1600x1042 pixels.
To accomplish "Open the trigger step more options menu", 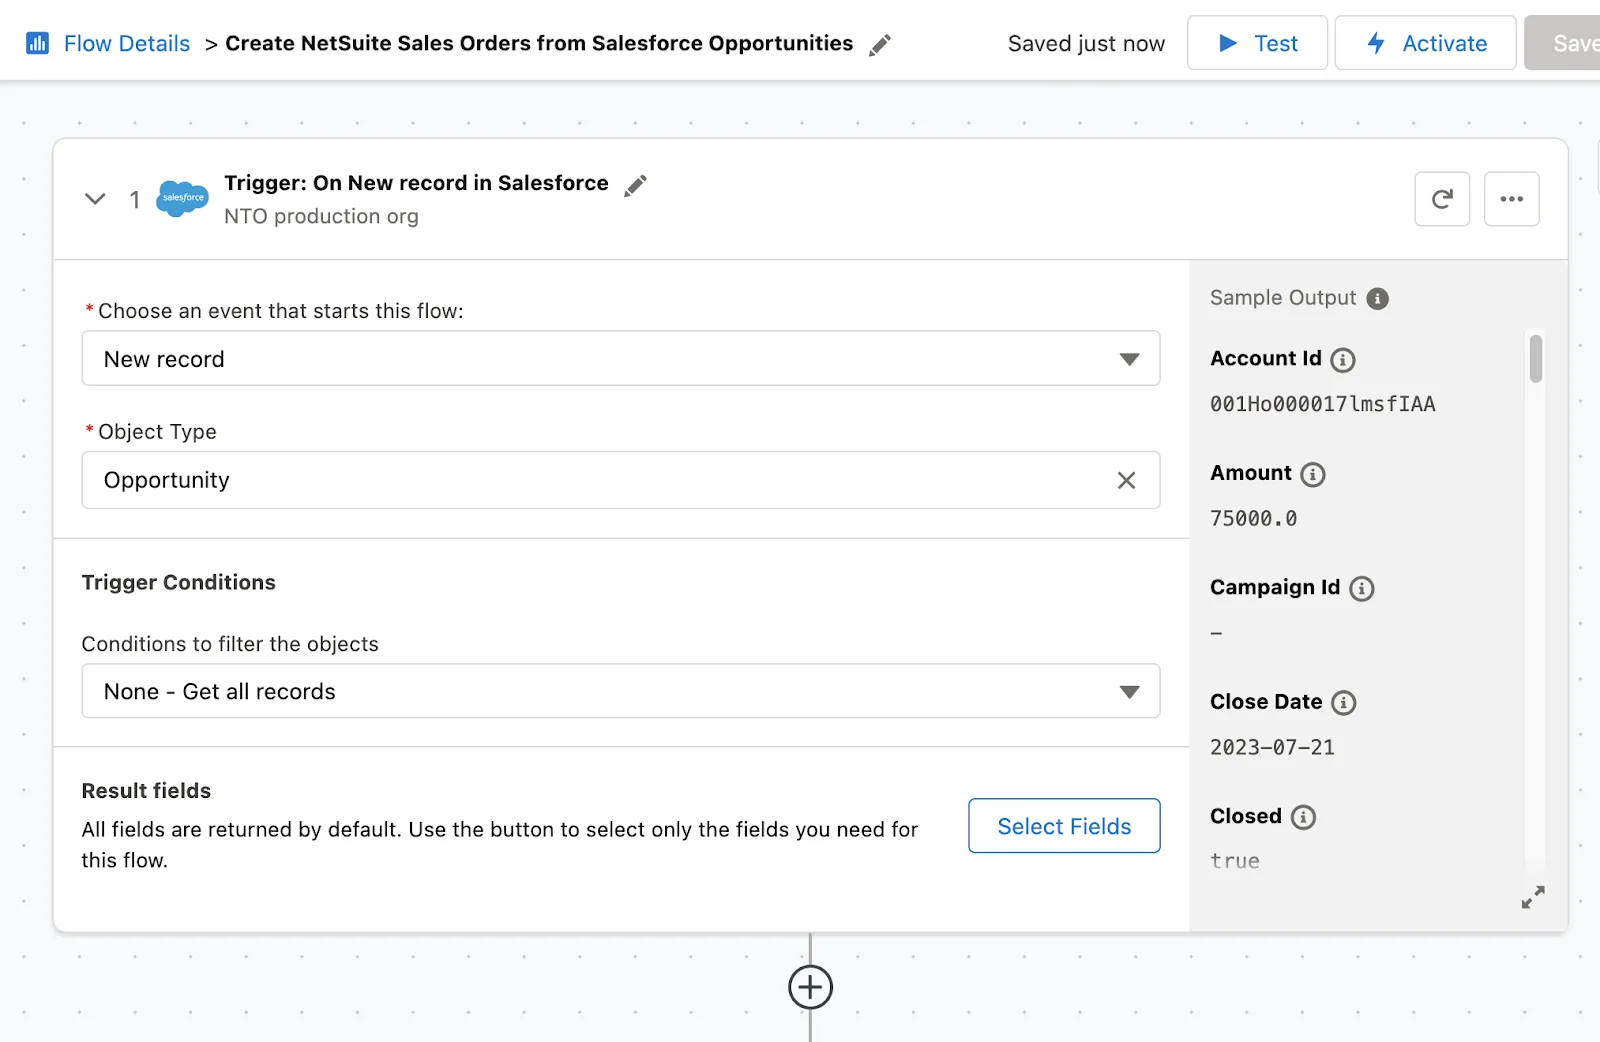I will tap(1511, 199).
